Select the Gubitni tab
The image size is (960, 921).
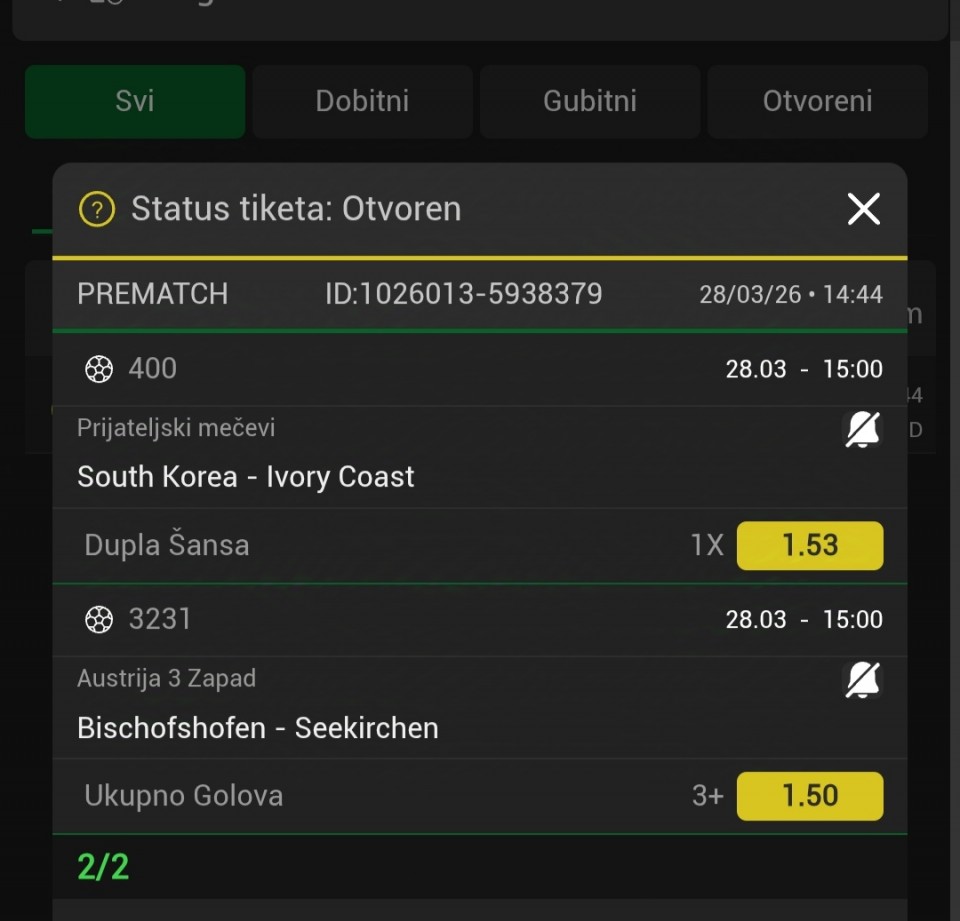pyautogui.click(x=590, y=101)
